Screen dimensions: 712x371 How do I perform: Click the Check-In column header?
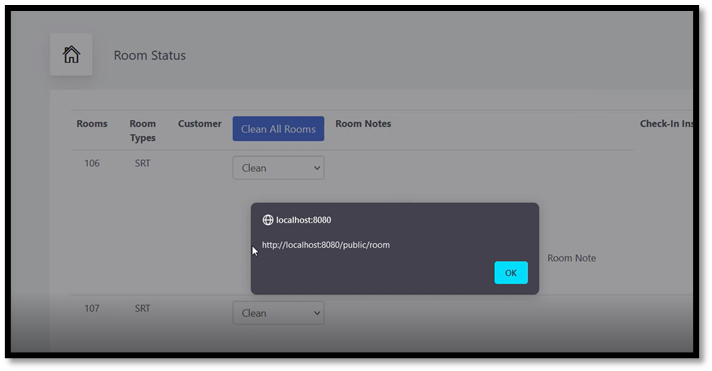(666, 124)
